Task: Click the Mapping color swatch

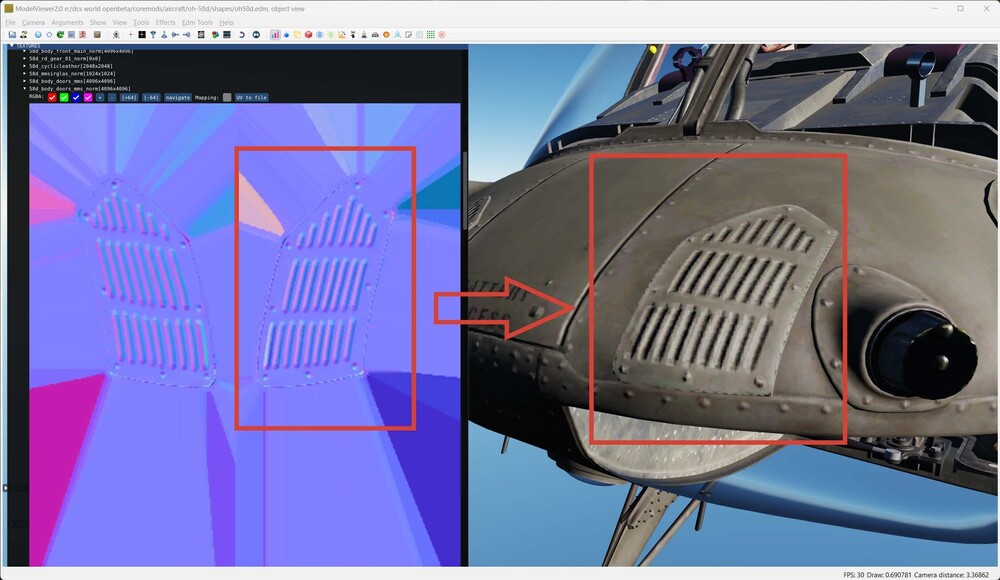Action: pos(225,97)
